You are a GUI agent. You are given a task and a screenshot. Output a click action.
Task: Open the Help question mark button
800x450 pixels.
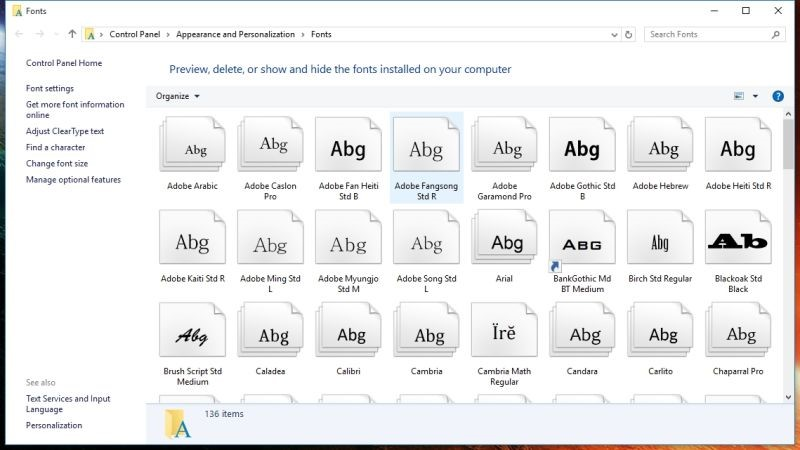point(778,96)
